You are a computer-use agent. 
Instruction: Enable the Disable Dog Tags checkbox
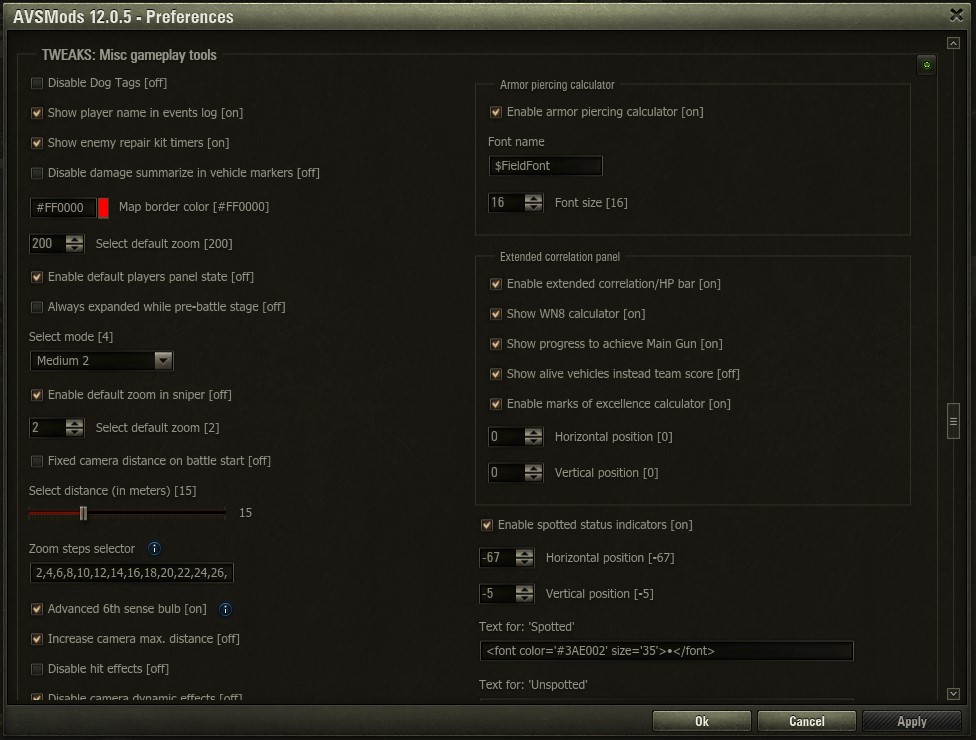click(37, 83)
